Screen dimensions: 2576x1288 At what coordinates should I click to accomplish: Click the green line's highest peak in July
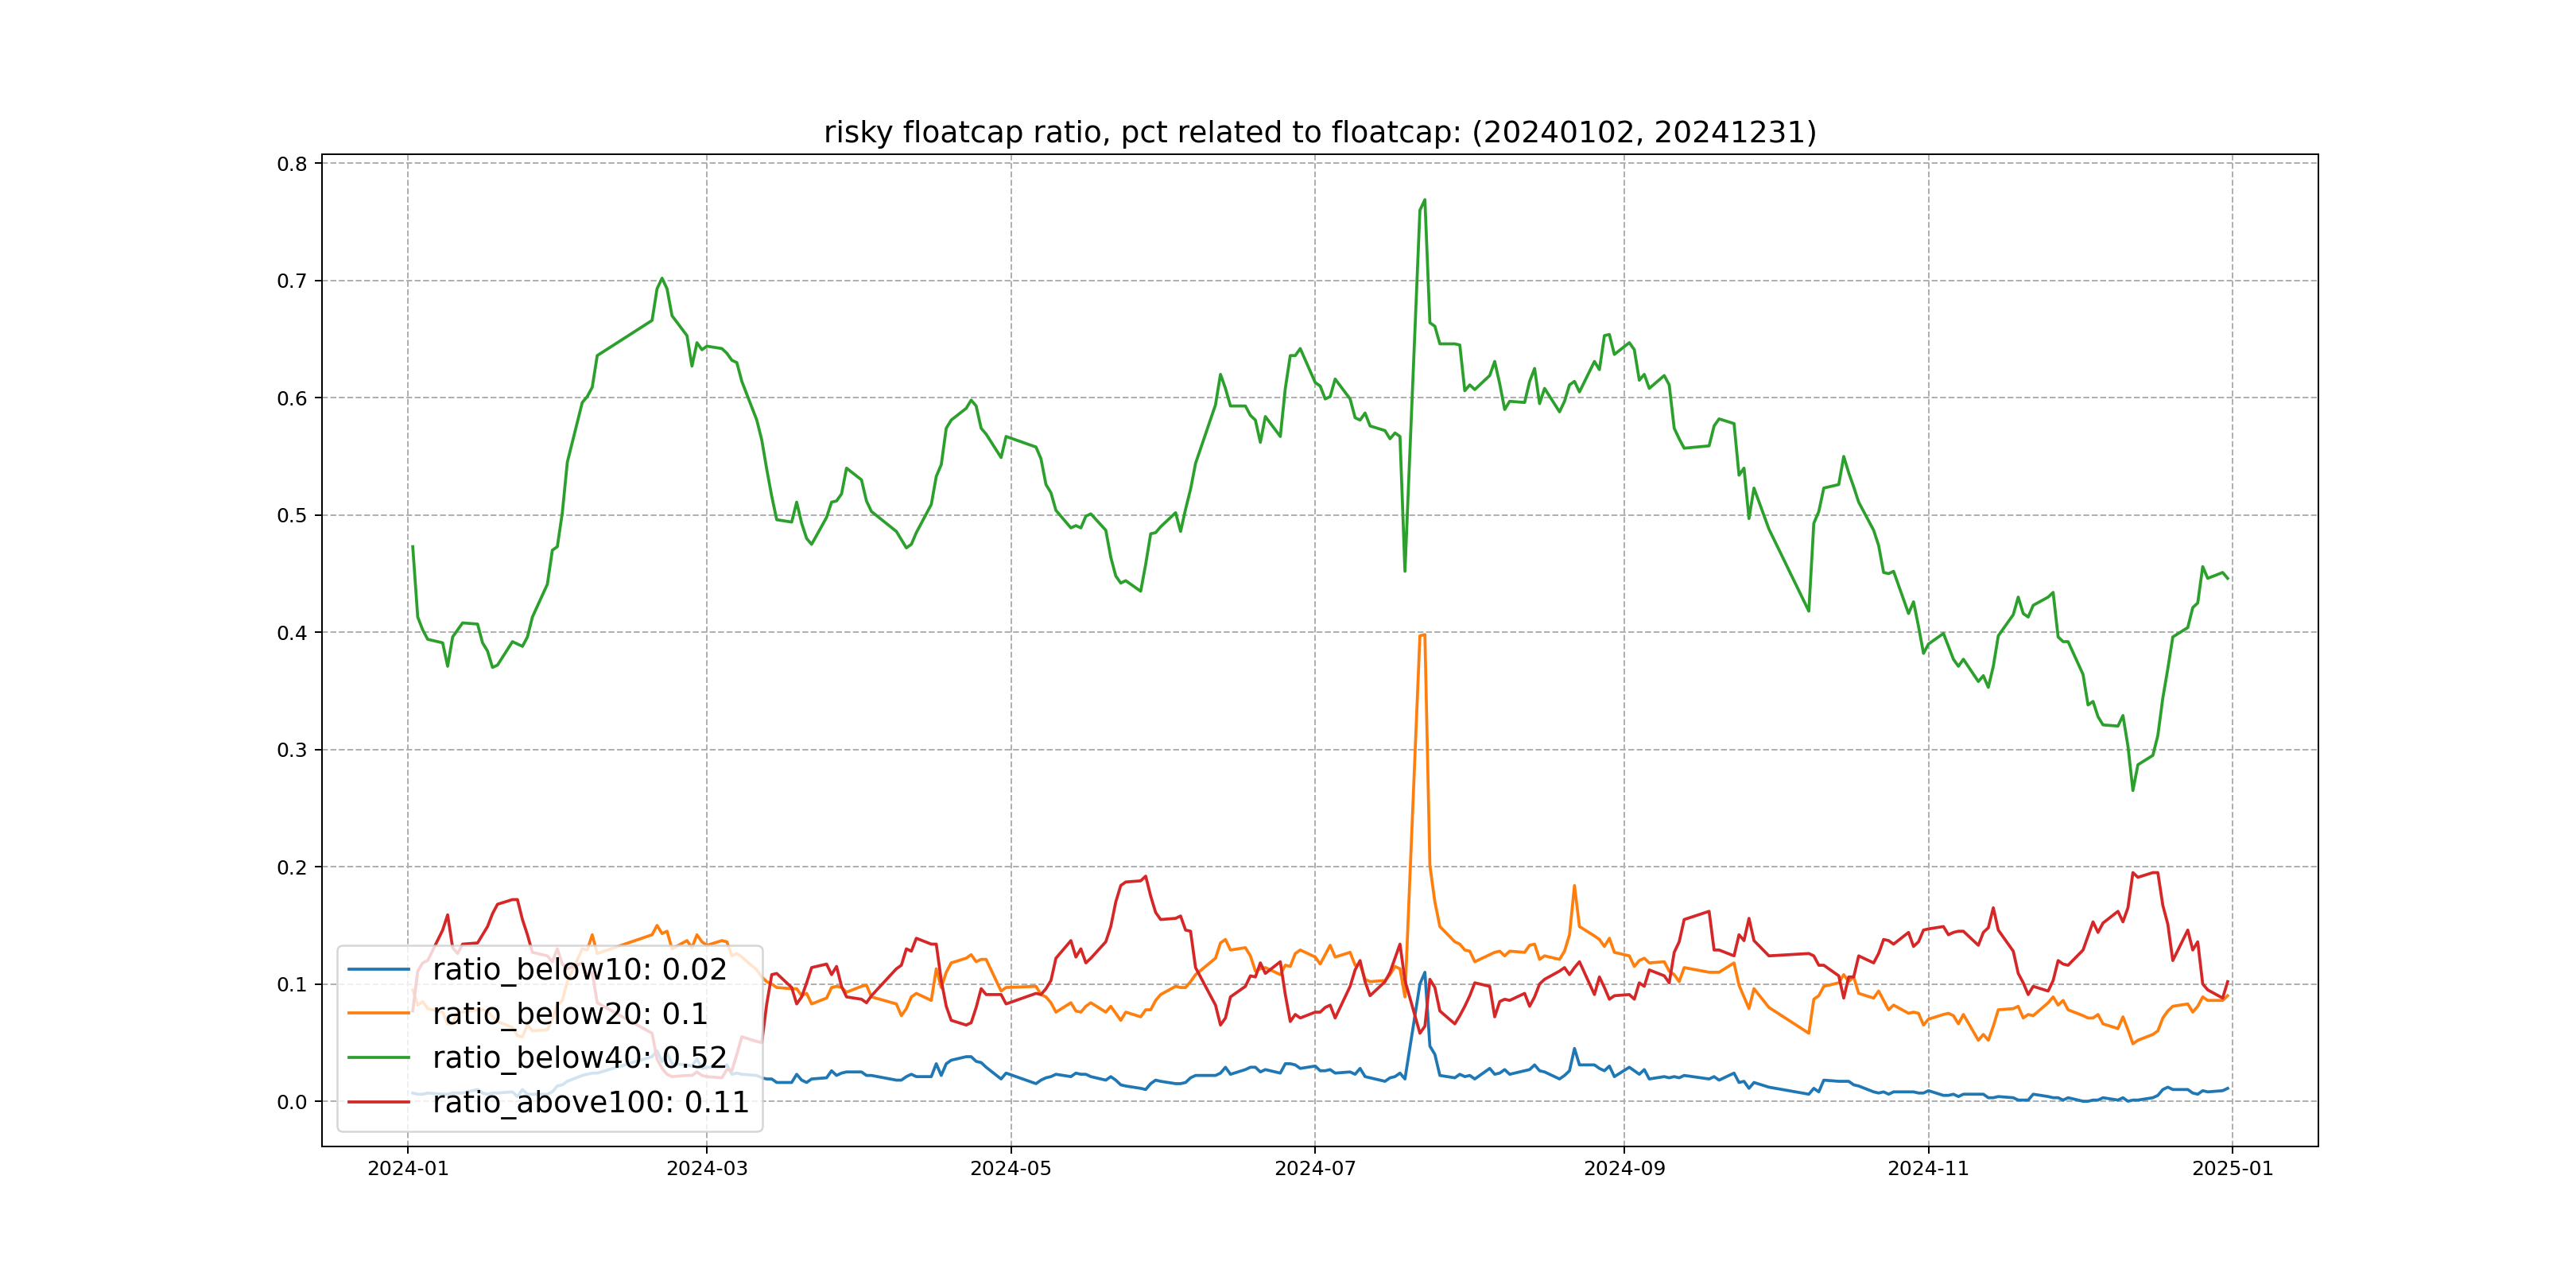click(x=1424, y=200)
